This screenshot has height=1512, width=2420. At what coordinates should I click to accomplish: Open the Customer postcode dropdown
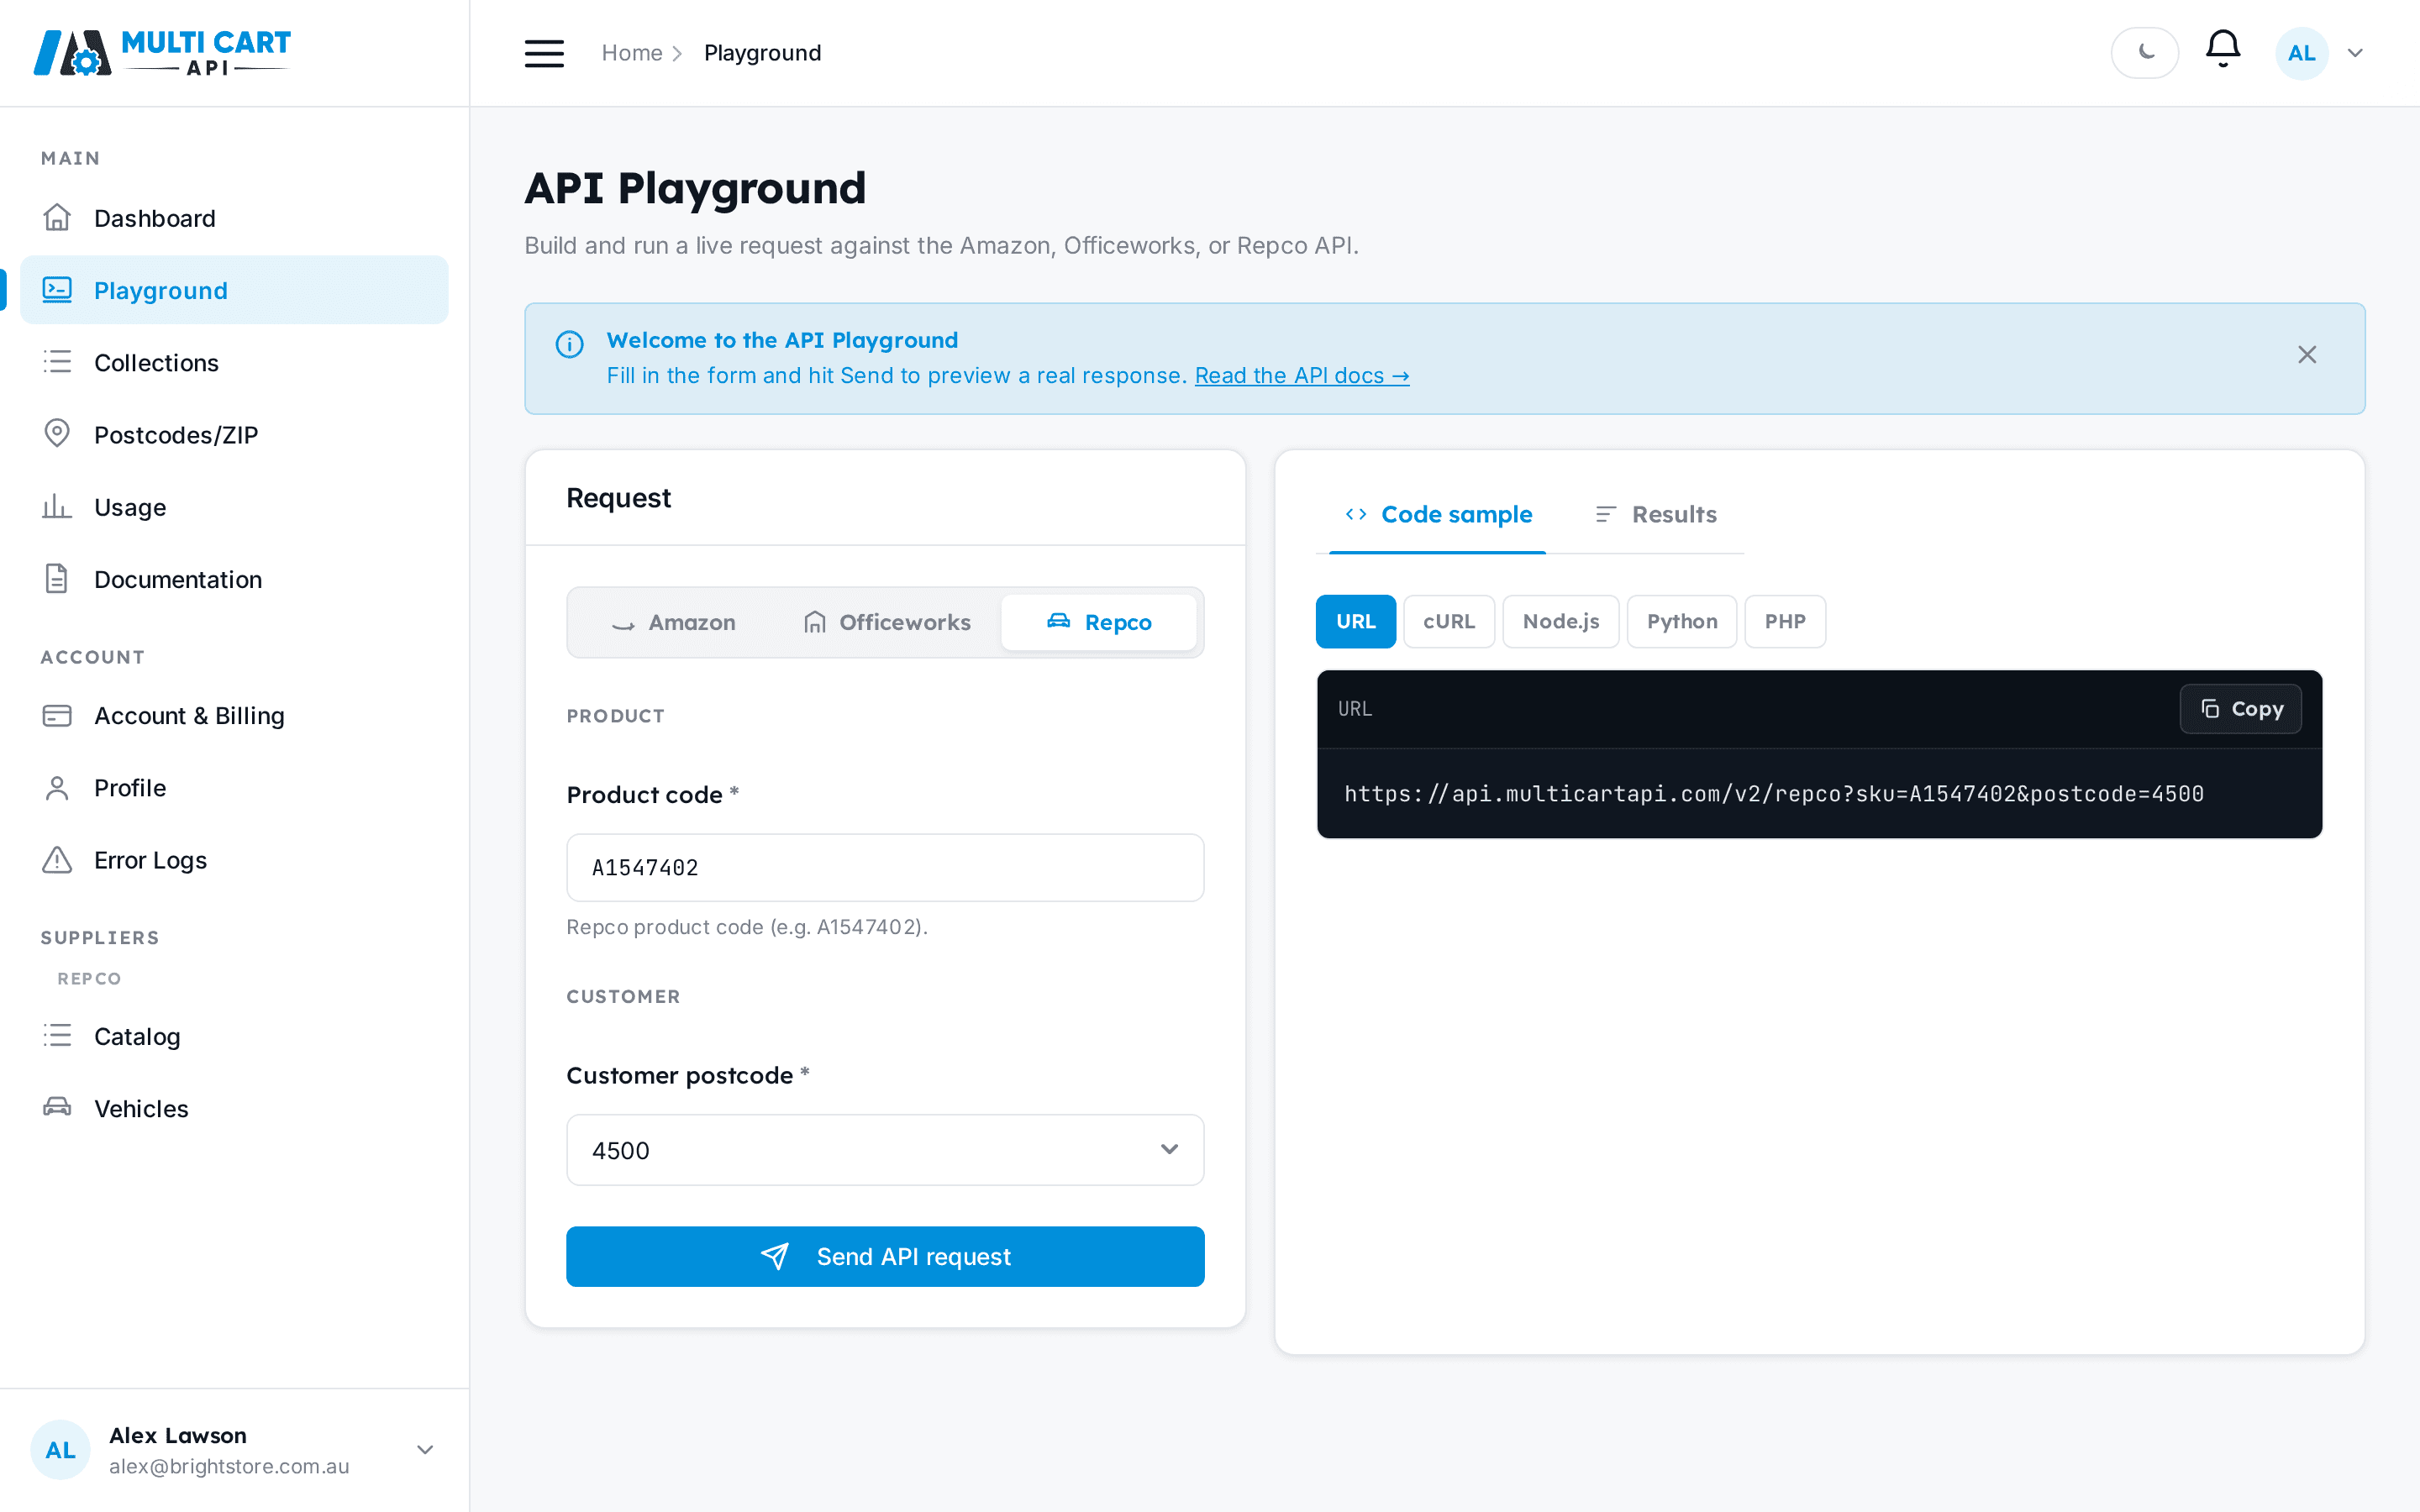885,1150
